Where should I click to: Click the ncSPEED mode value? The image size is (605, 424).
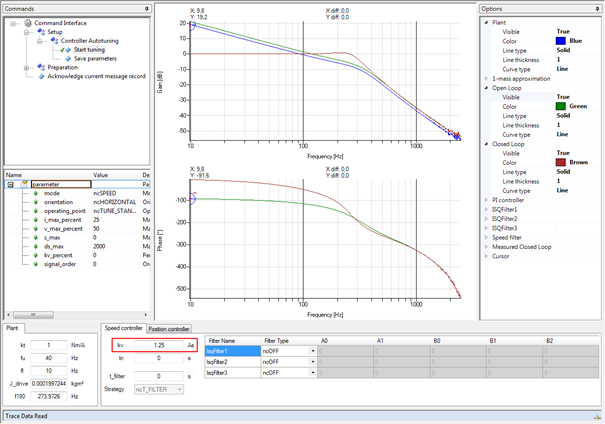(105, 193)
